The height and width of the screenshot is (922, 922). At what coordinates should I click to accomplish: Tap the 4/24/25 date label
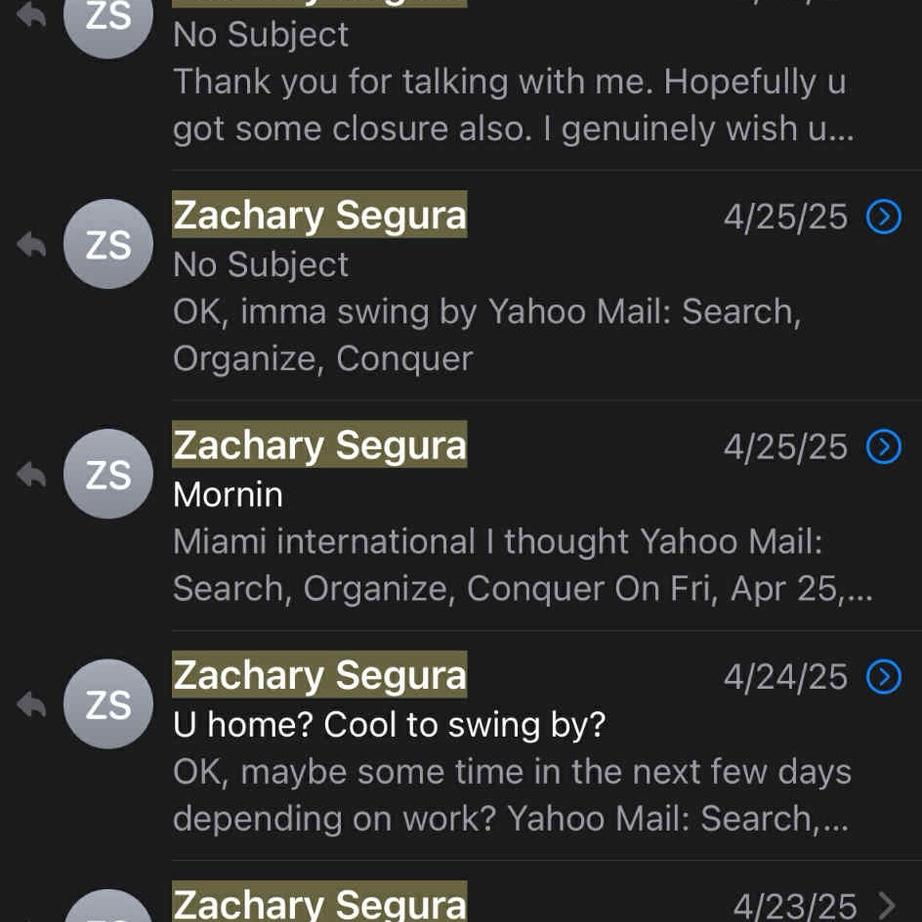click(785, 677)
